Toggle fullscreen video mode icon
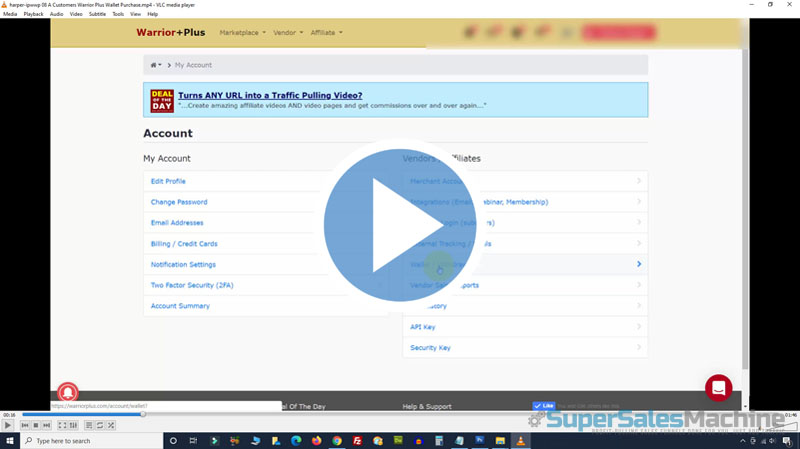 (x=62, y=425)
